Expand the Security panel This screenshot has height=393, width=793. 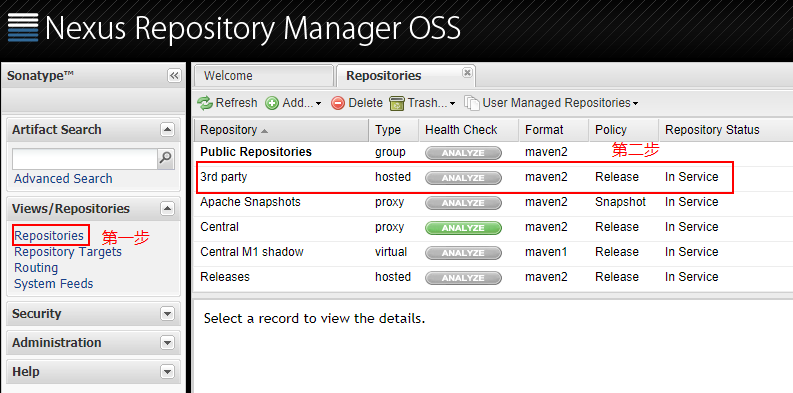167,314
